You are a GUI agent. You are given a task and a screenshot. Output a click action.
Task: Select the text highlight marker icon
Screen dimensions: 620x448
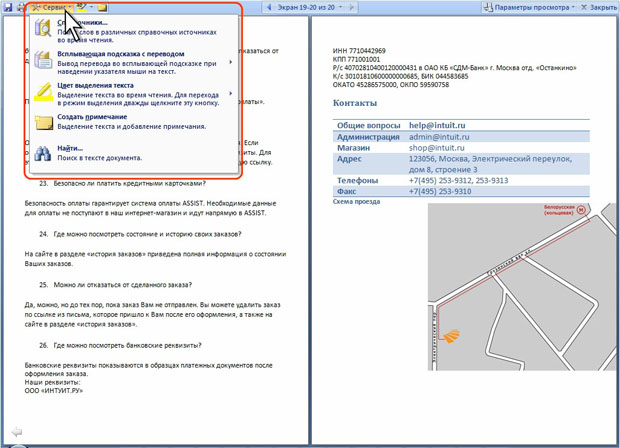coord(82,7)
